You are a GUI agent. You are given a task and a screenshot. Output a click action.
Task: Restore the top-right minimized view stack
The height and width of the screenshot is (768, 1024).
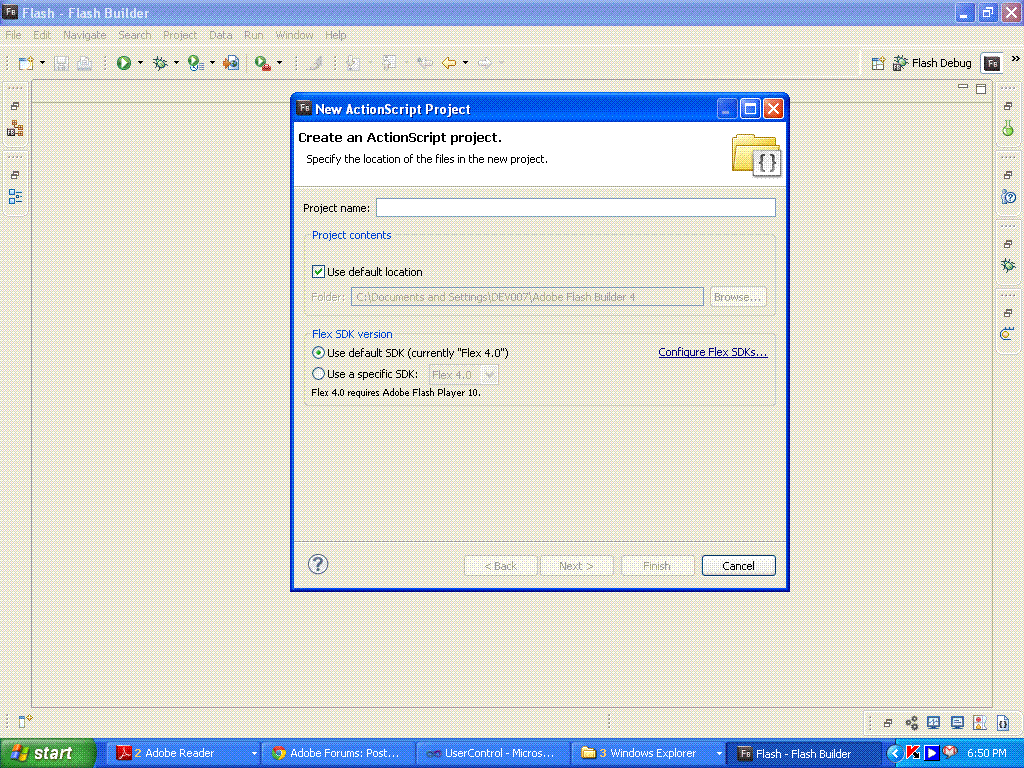coord(1008,106)
